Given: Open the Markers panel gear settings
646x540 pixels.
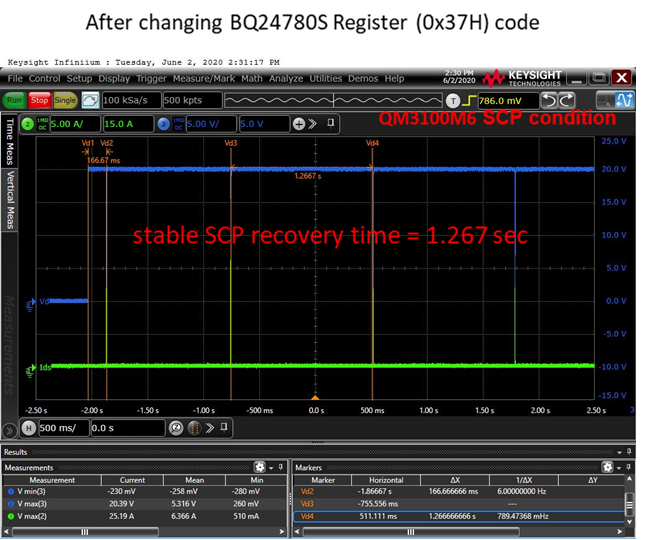Looking at the screenshot, I should coord(607,467).
